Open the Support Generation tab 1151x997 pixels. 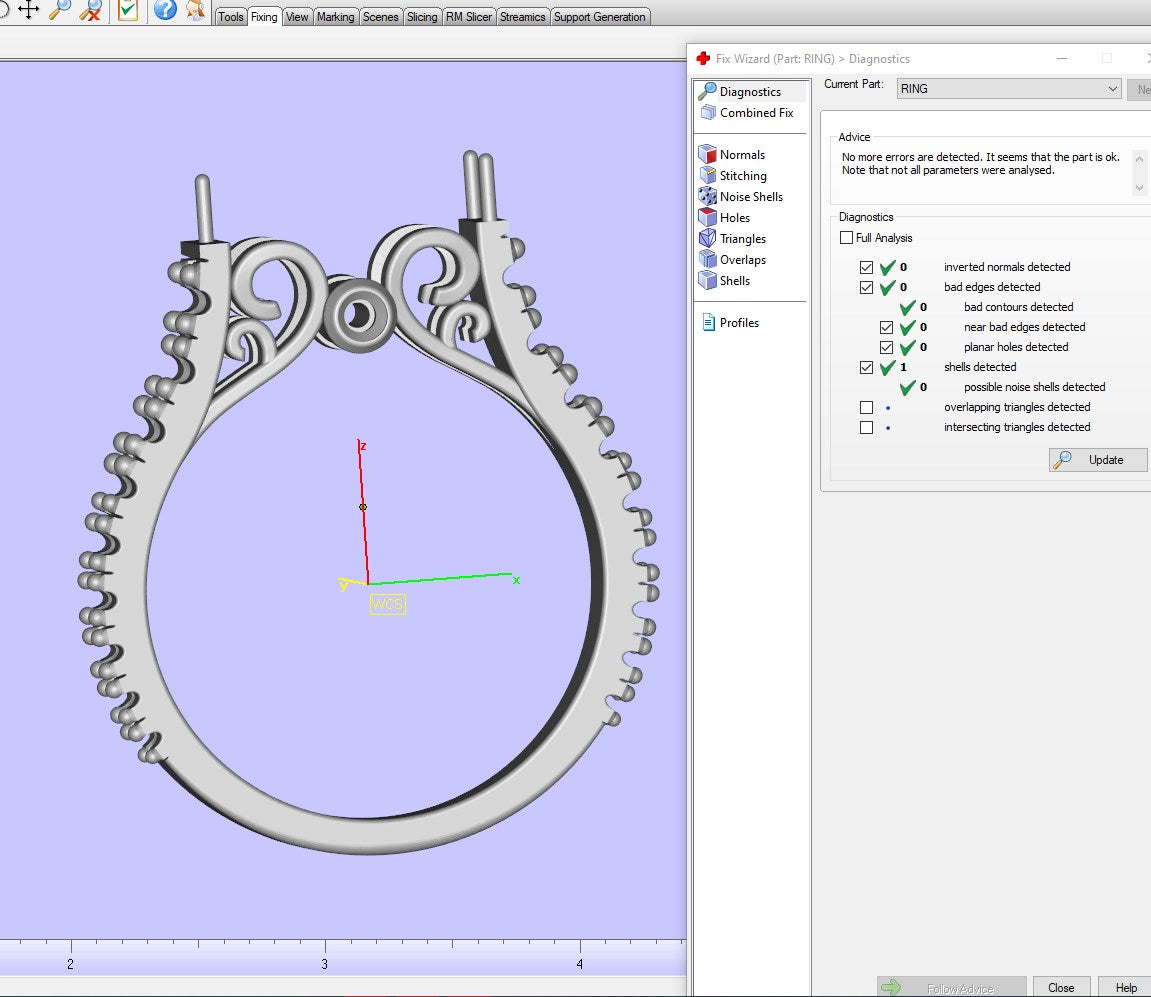tap(599, 17)
